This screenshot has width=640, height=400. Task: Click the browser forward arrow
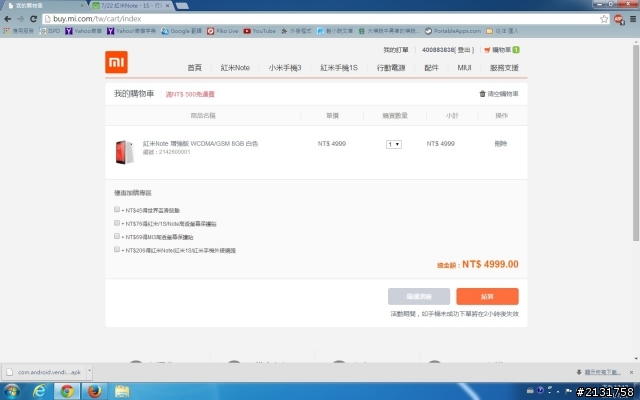pyautogui.click(x=20, y=19)
